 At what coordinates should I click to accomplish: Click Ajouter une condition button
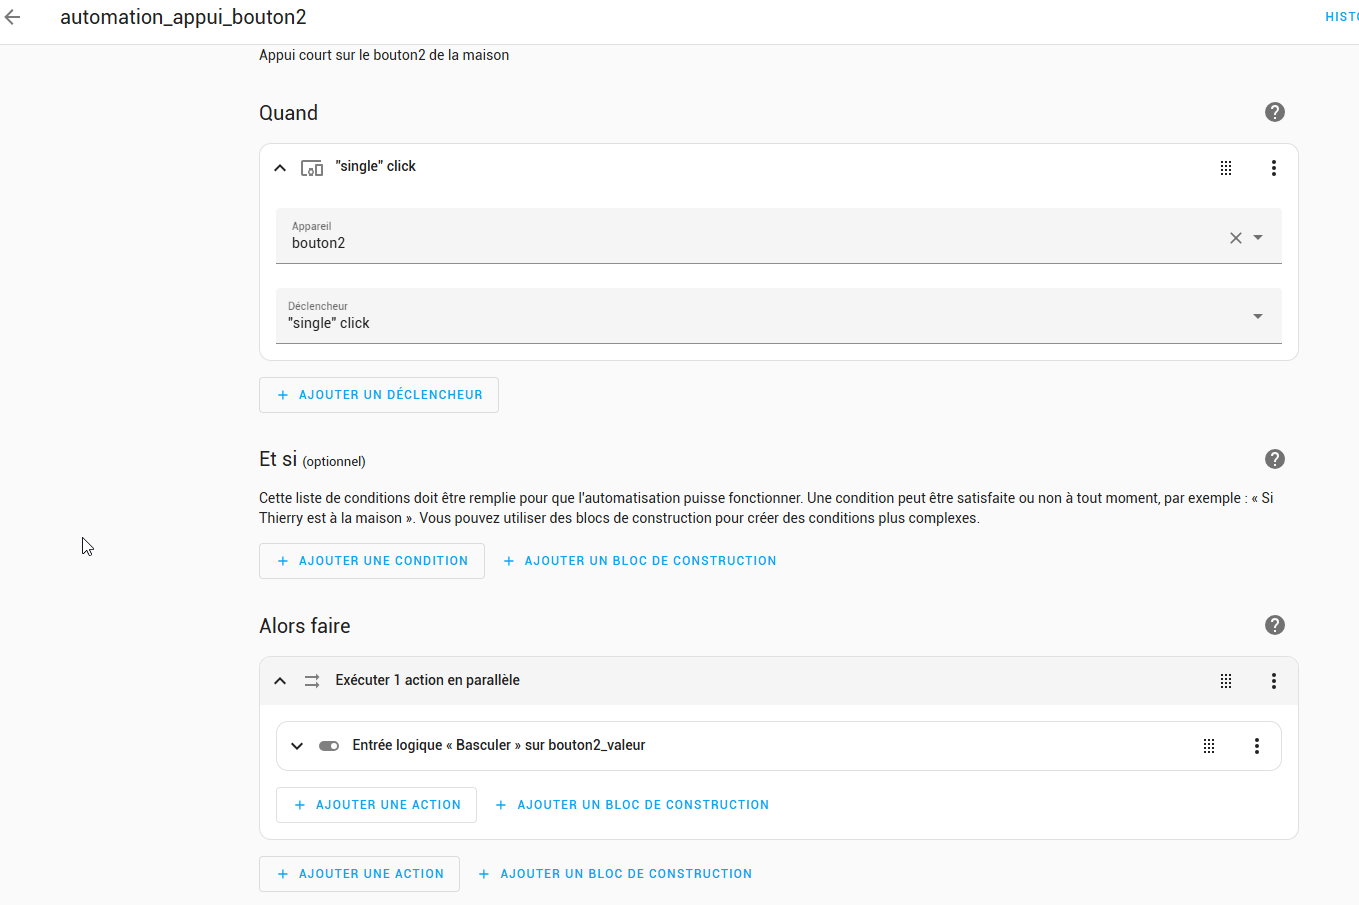click(x=372, y=561)
